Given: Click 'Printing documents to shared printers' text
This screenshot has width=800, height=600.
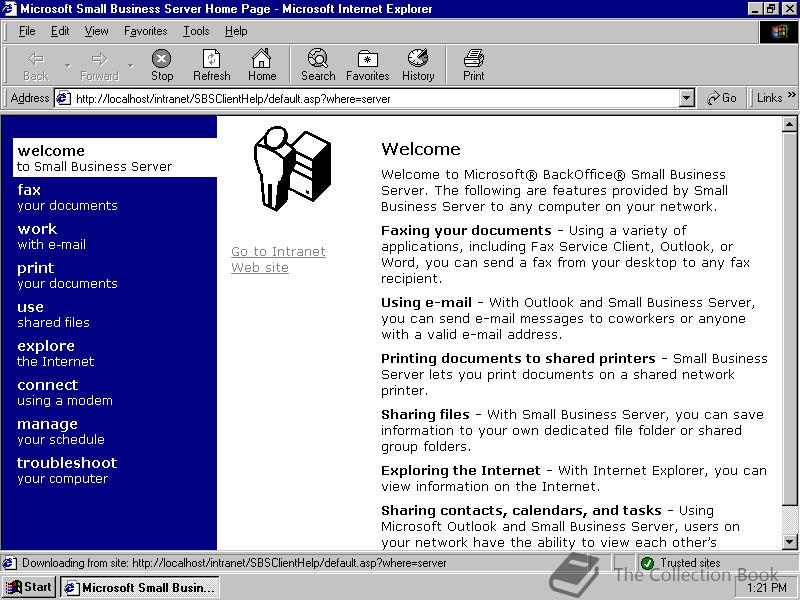Looking at the screenshot, I should click(x=518, y=359).
